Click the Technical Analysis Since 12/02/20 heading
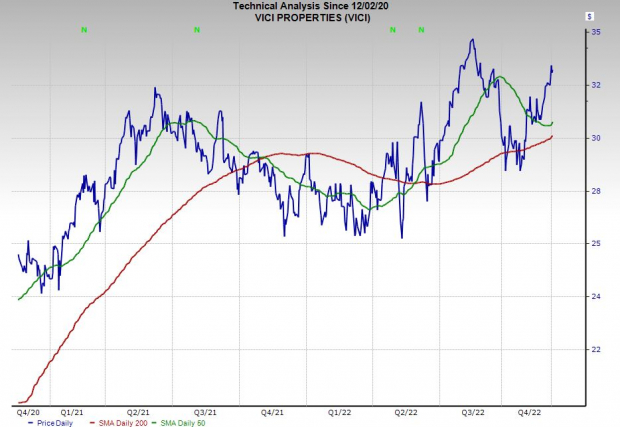This screenshot has width=620, height=427. click(301, 6)
